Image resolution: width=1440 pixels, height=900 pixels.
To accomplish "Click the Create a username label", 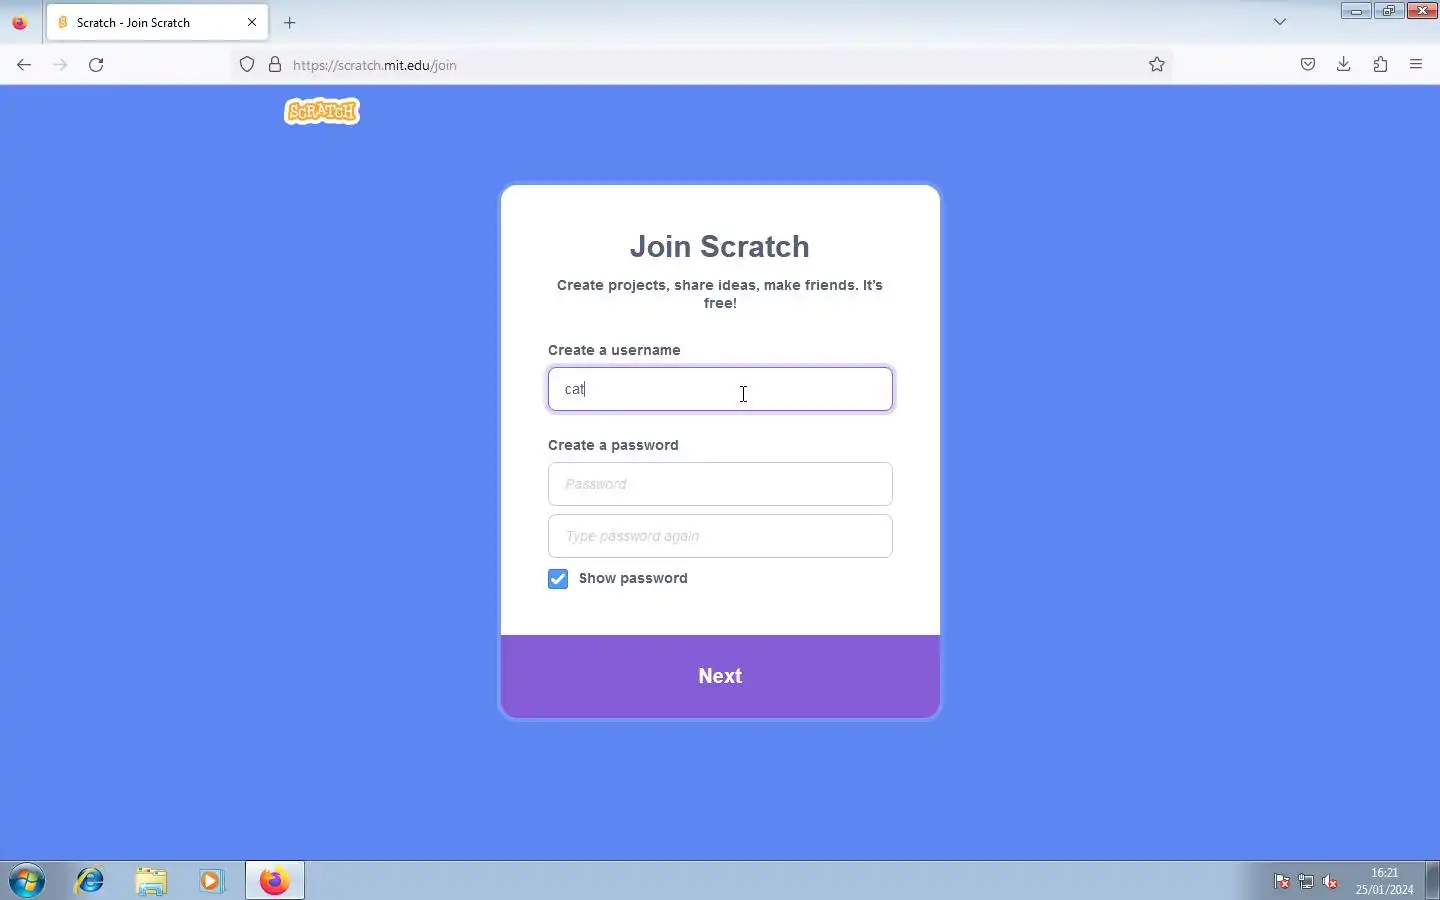I will tap(614, 350).
